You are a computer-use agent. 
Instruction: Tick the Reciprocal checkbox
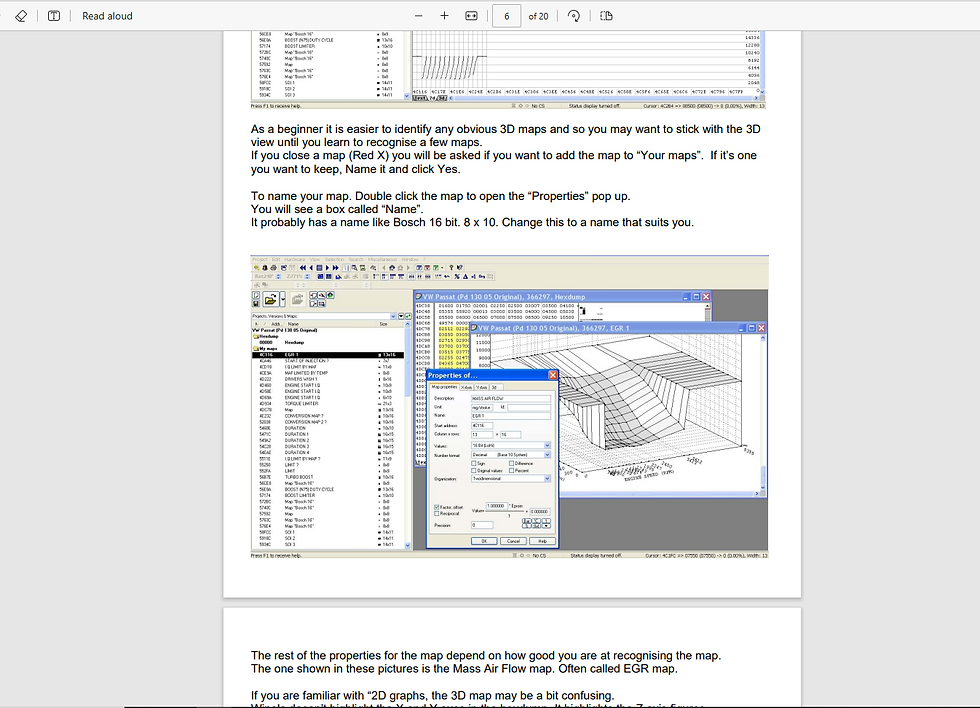click(436, 514)
